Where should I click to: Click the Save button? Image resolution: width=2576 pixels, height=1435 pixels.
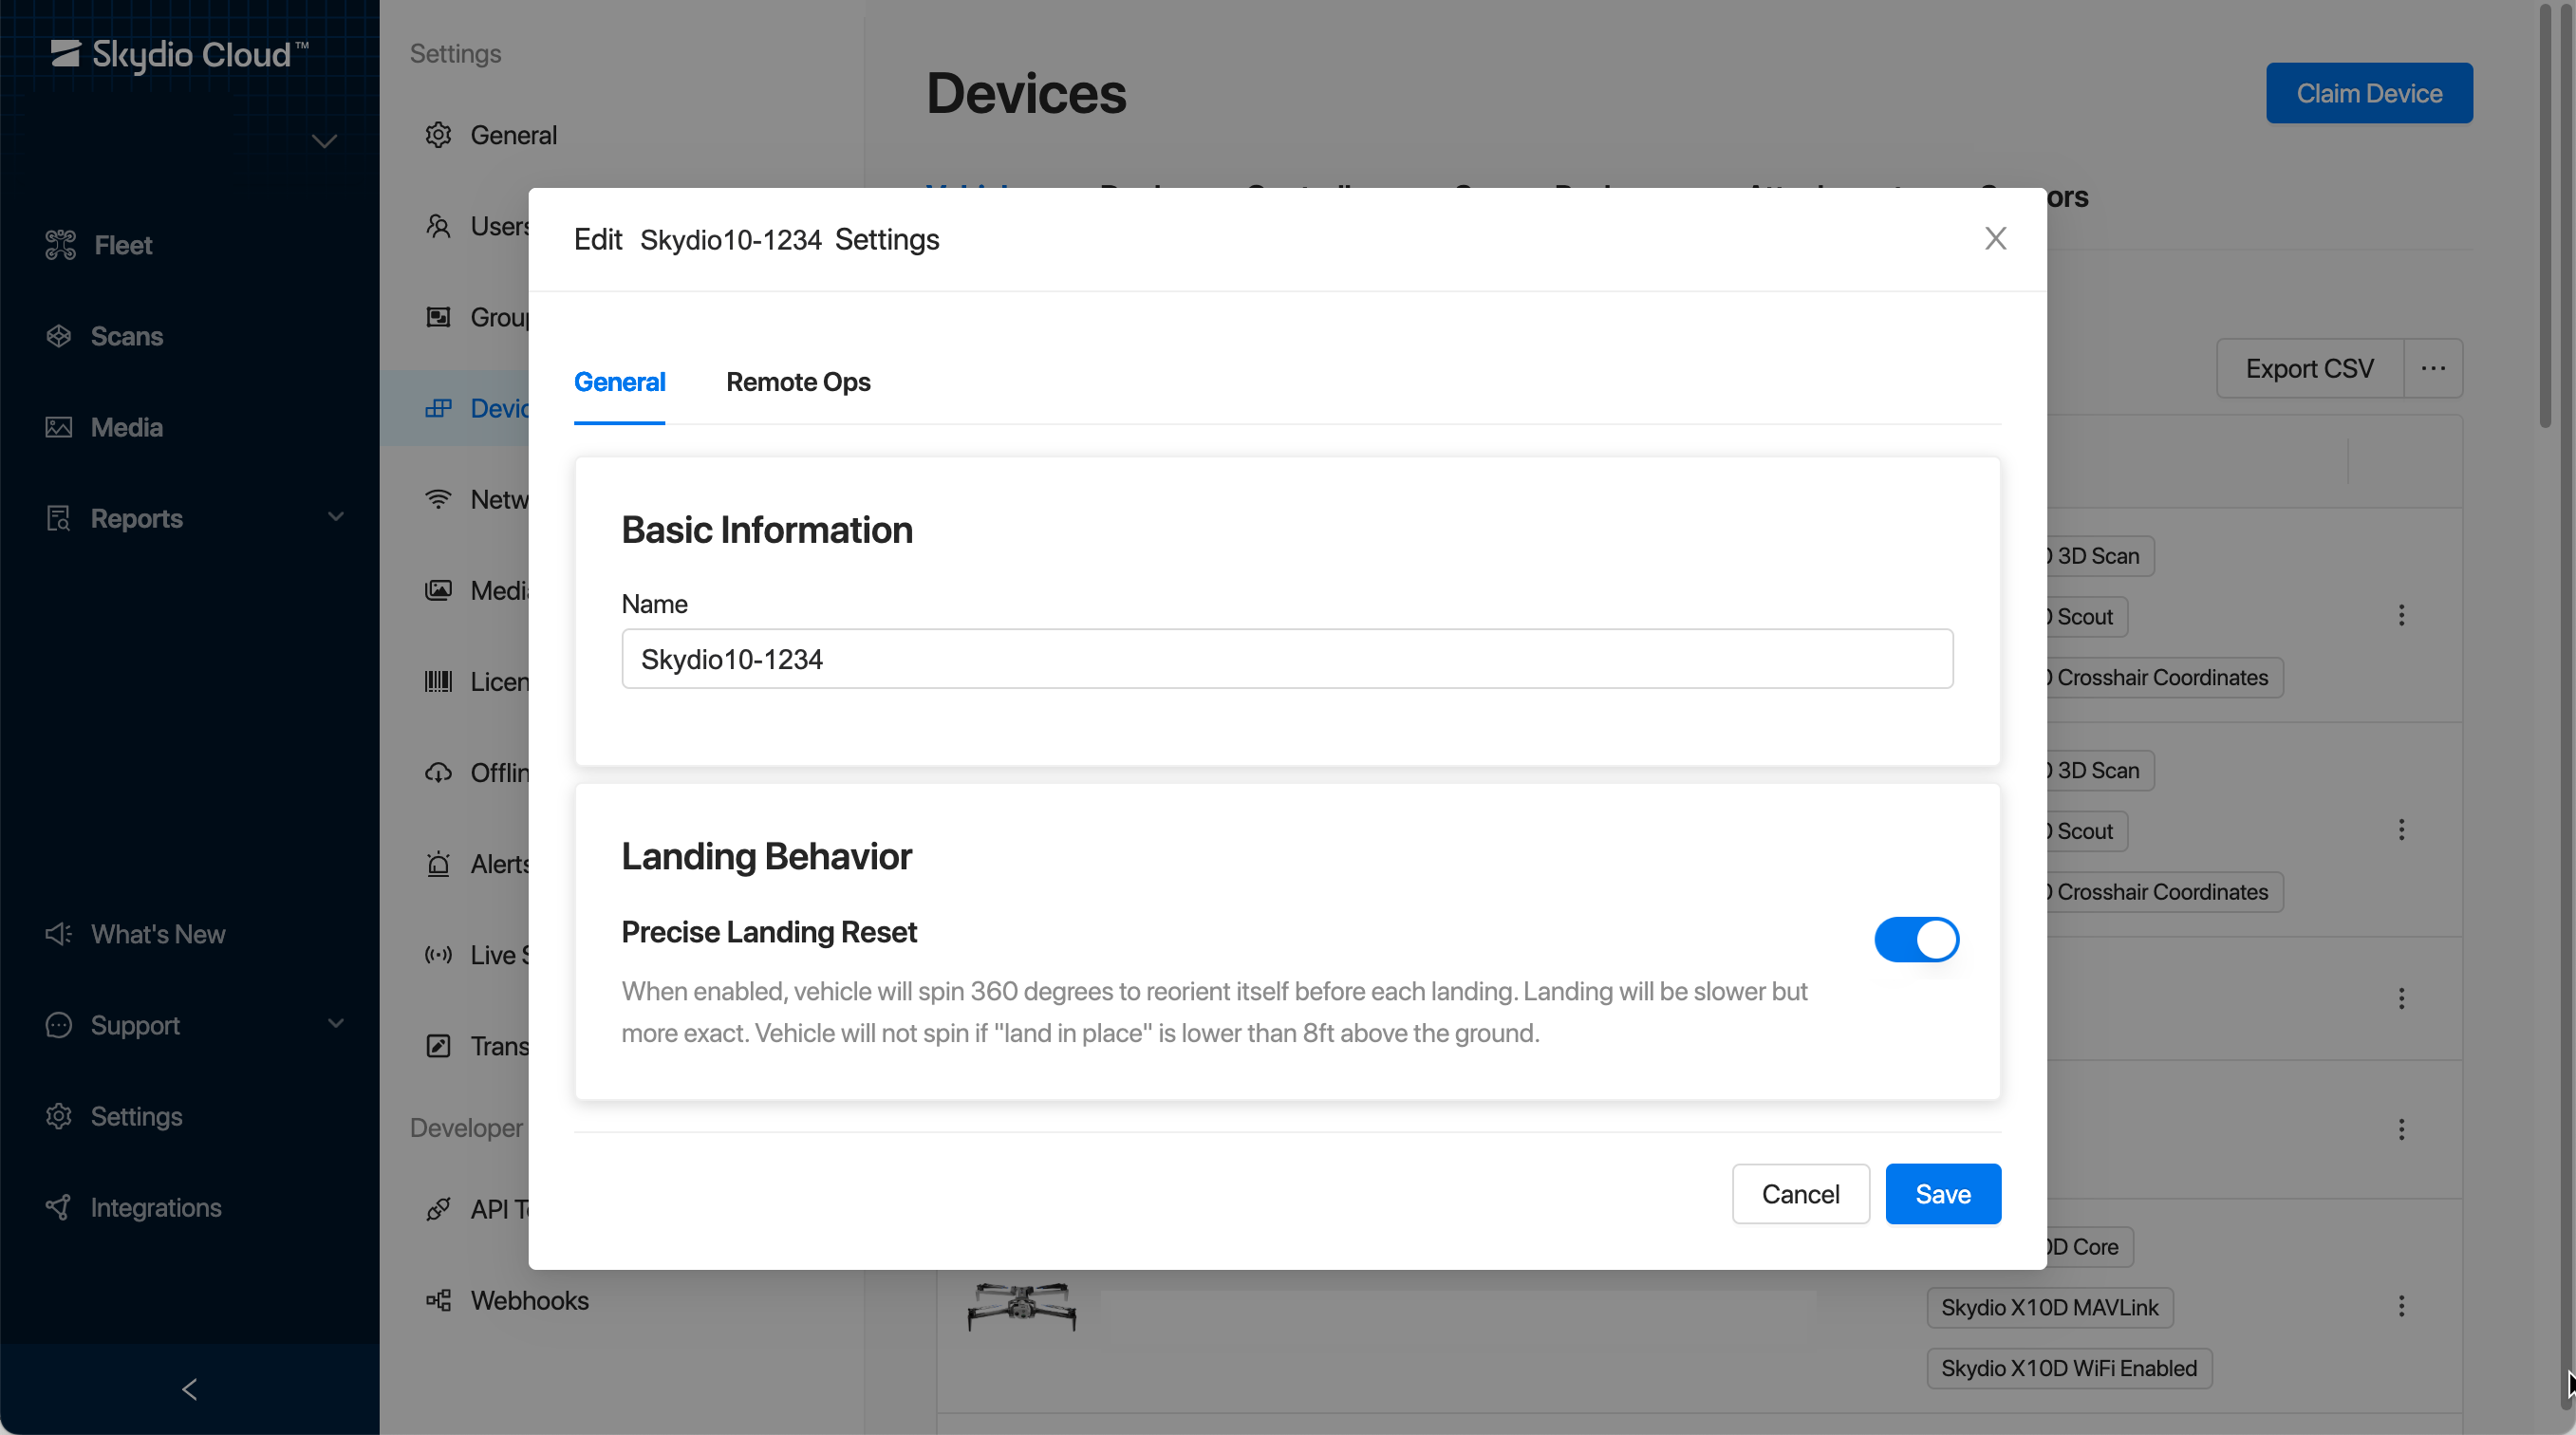(1943, 1194)
